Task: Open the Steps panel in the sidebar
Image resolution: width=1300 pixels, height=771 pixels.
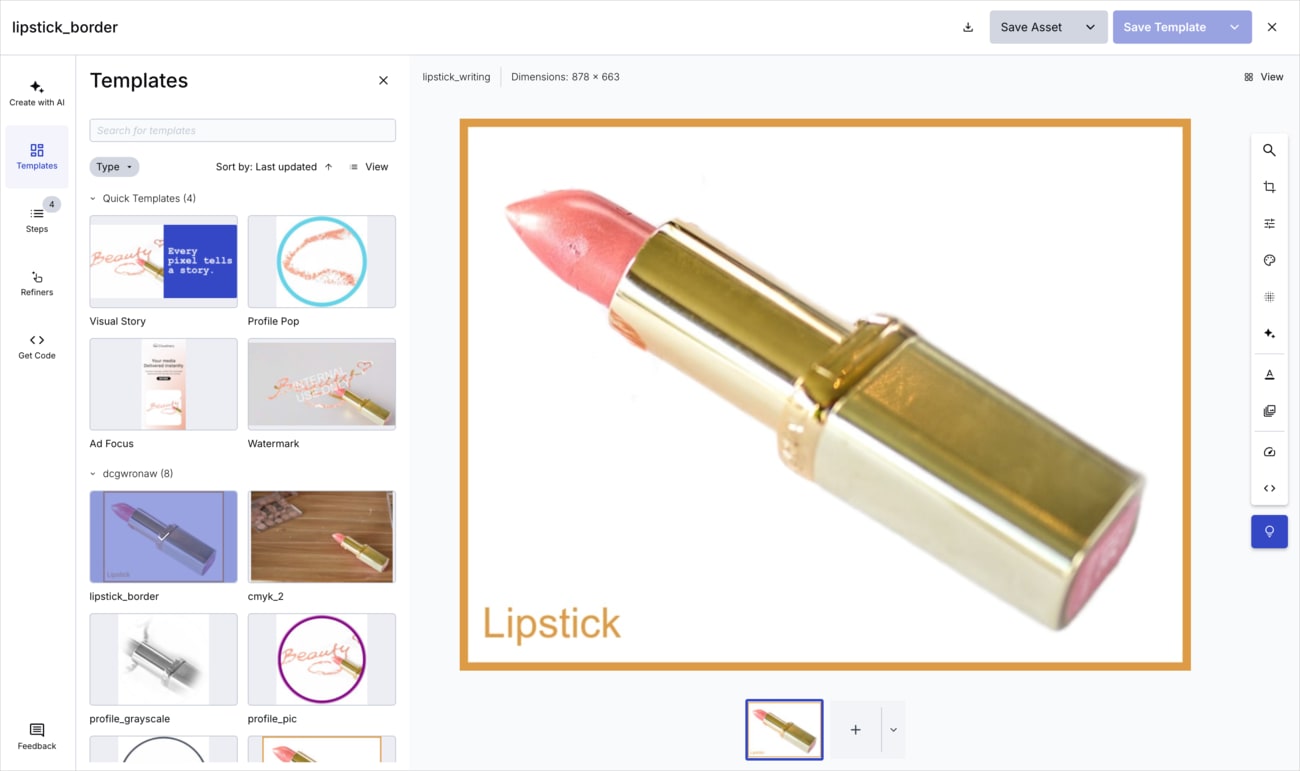Action: point(37,220)
